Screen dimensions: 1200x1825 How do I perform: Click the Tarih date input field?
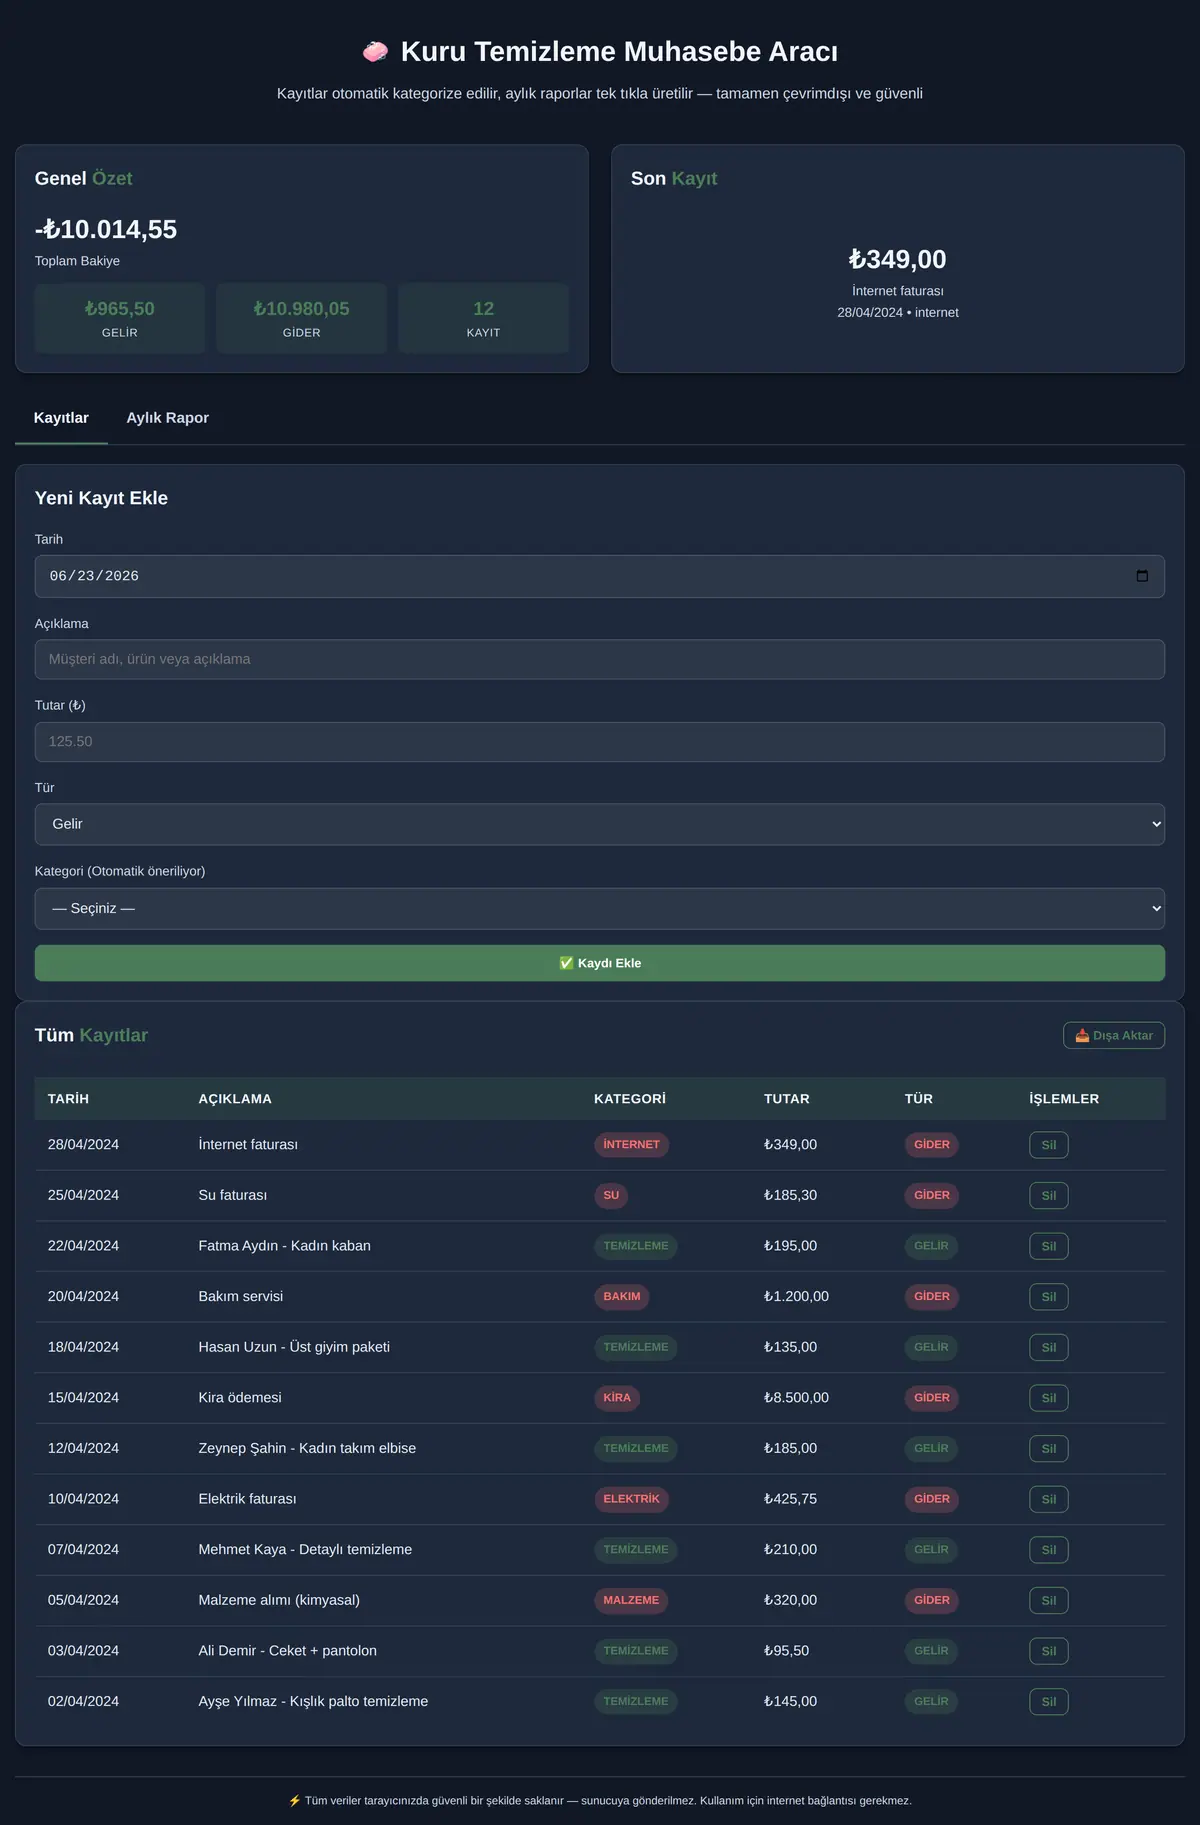point(600,576)
